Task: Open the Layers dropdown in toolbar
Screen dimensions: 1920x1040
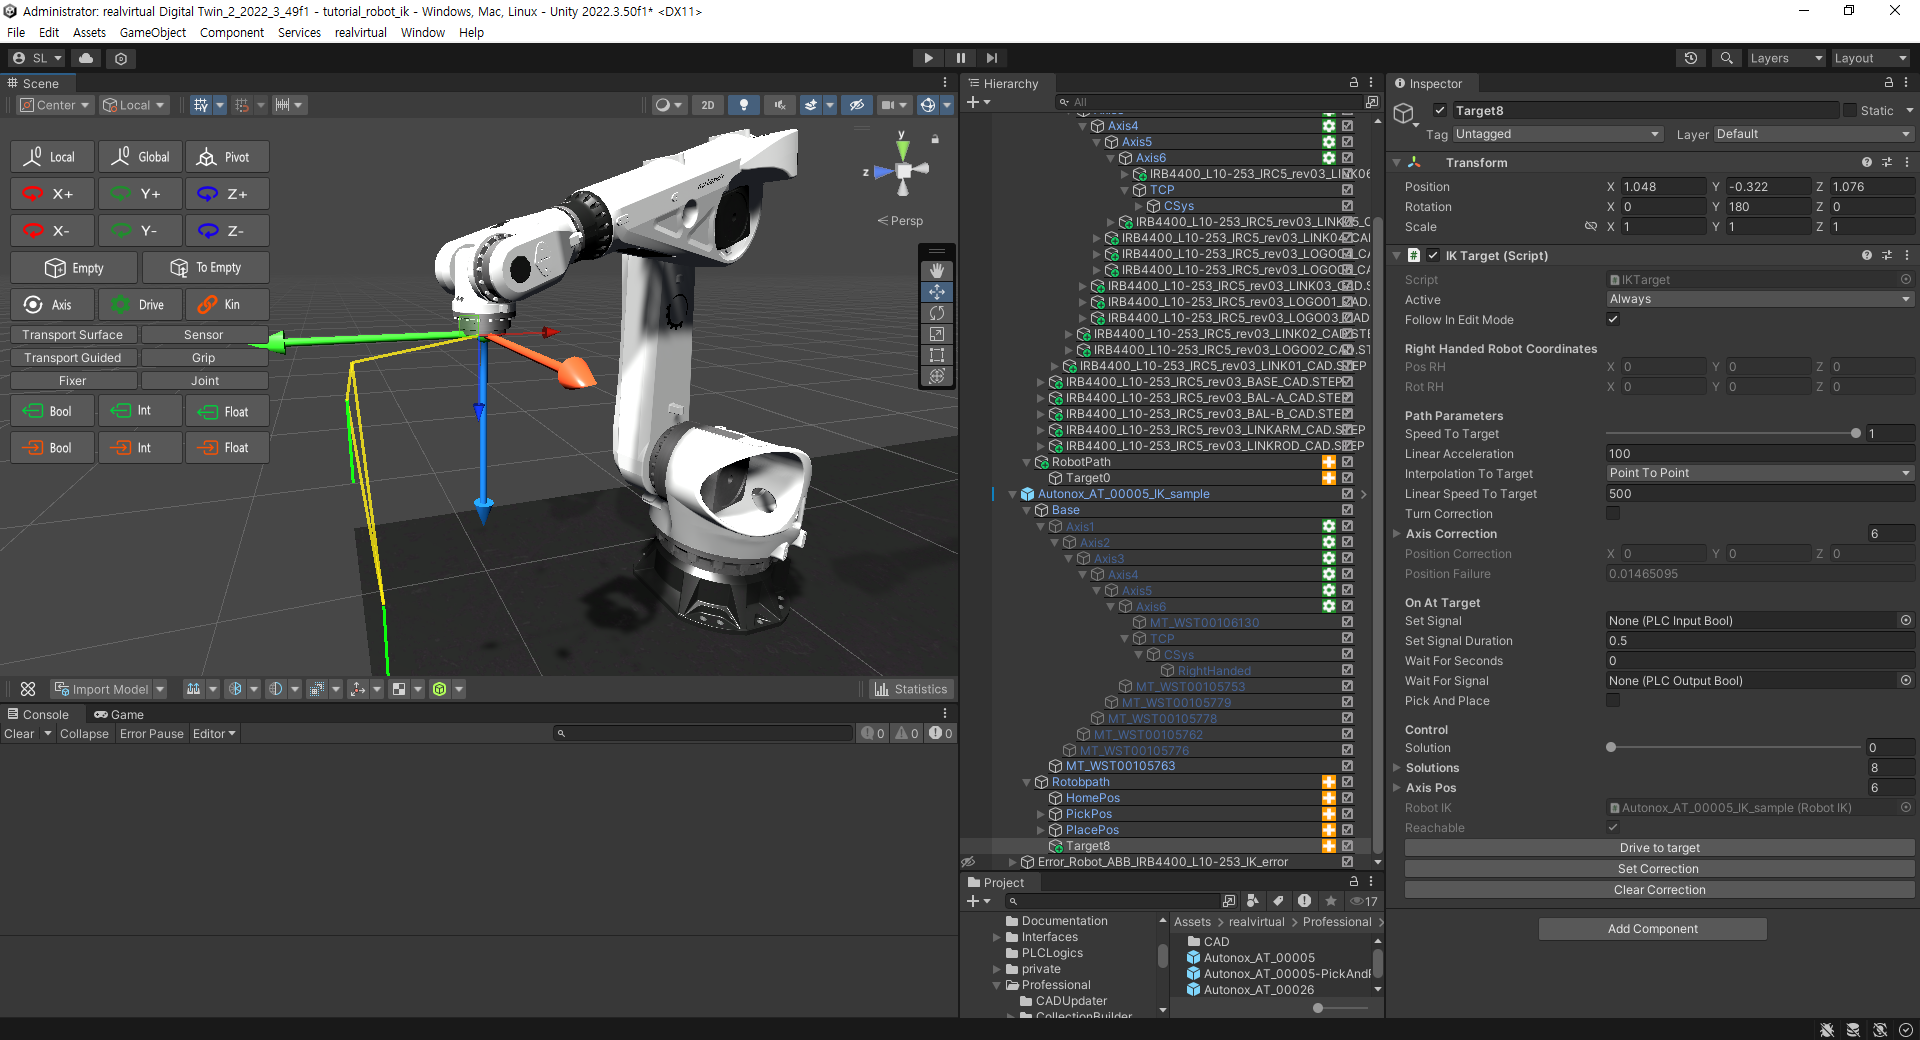Action: click(x=1786, y=58)
